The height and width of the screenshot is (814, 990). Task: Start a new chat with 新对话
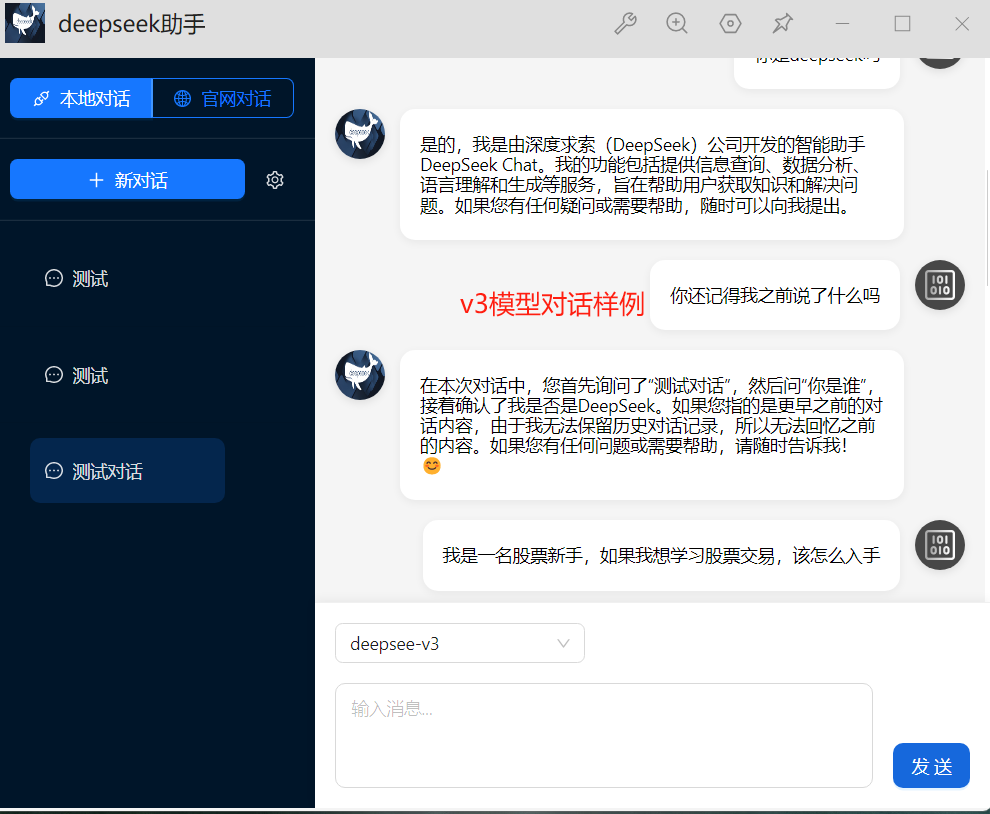click(128, 179)
